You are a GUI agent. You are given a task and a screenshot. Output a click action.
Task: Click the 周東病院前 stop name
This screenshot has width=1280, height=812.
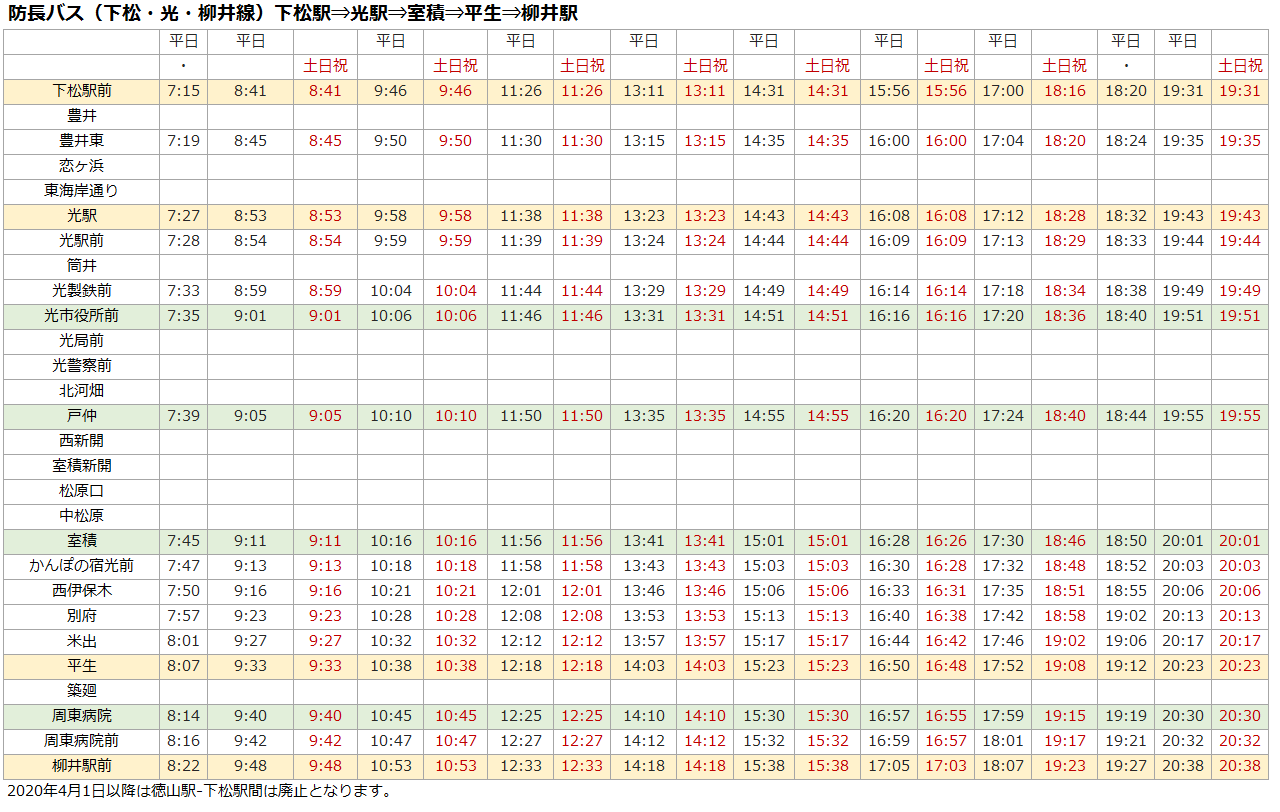[81, 741]
